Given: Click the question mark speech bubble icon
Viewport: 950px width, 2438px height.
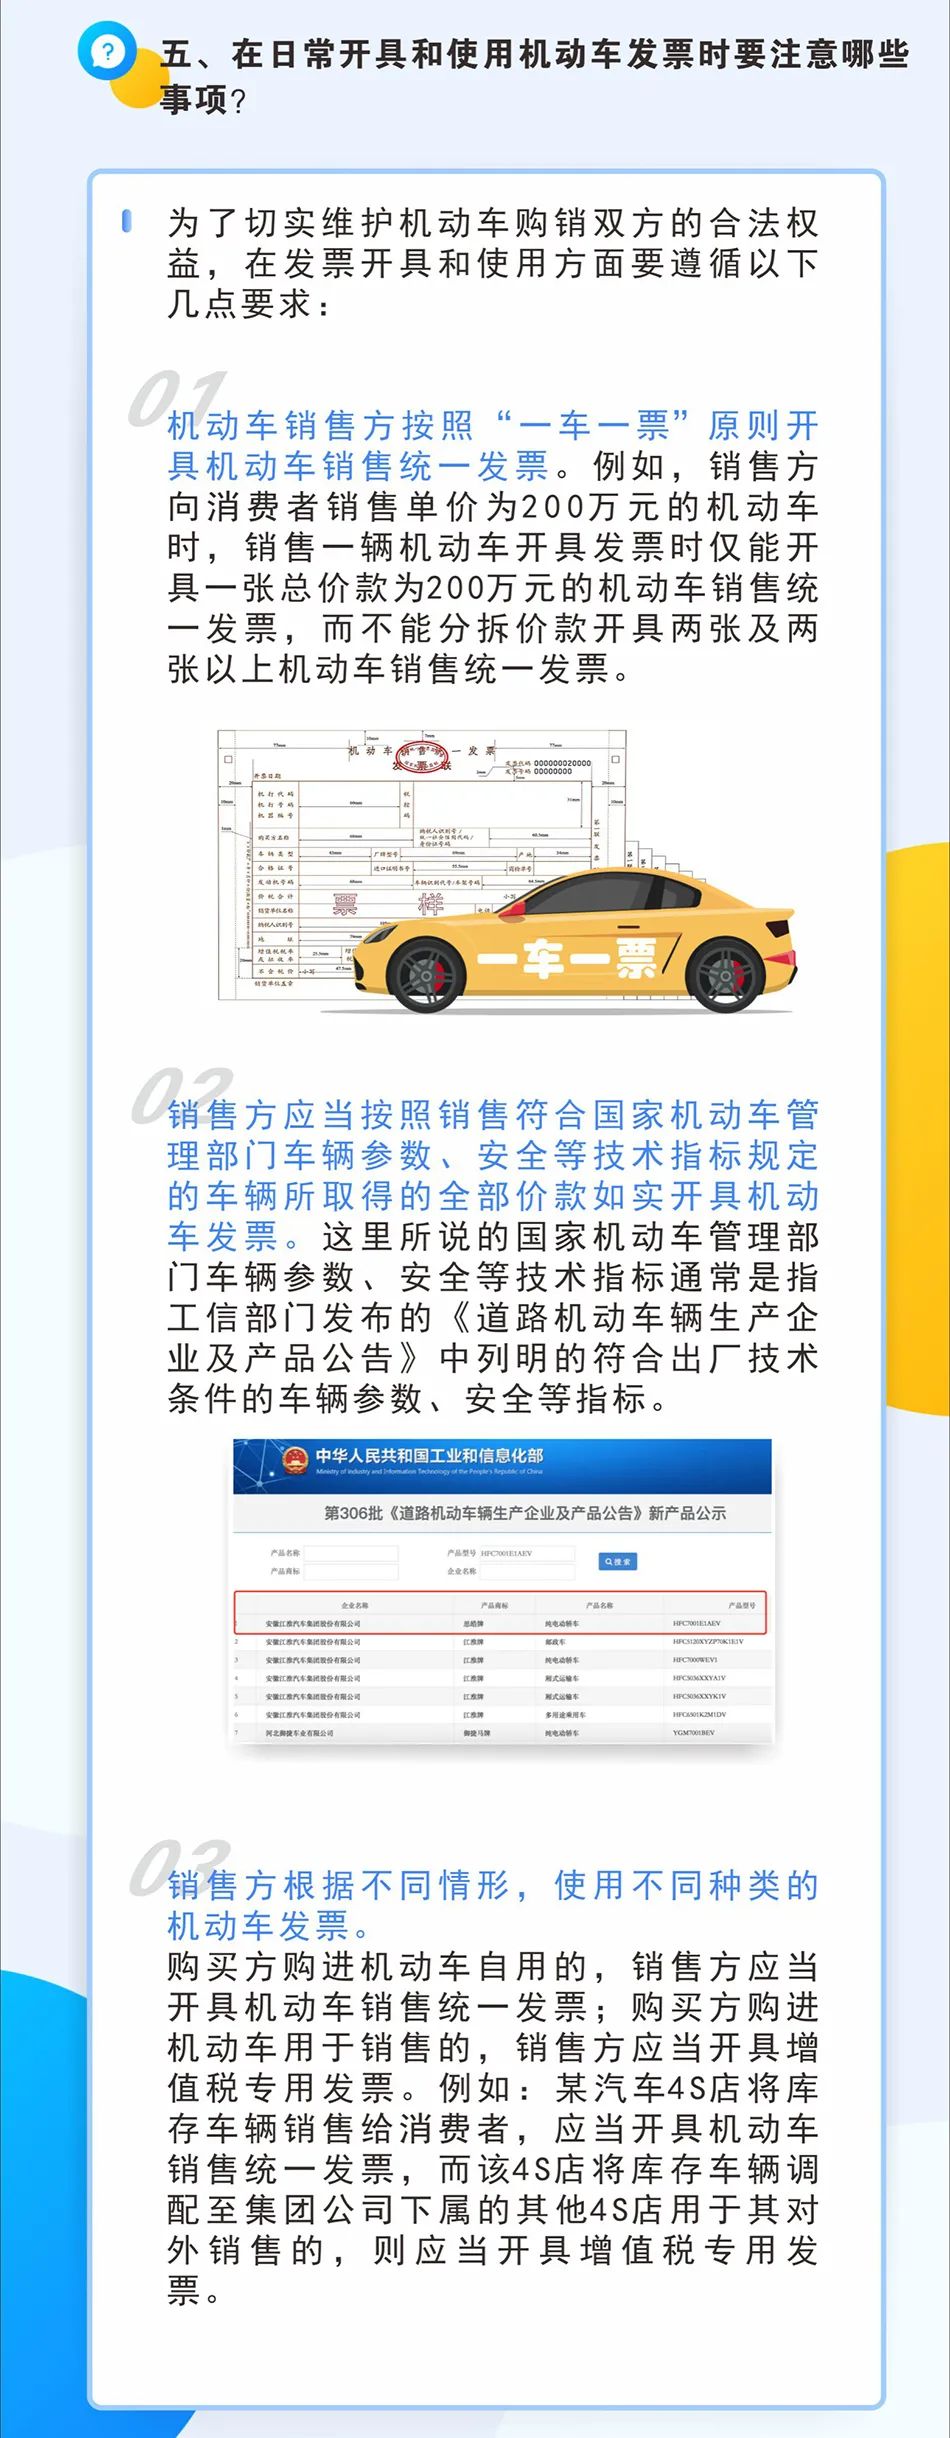Looking at the screenshot, I should click(x=107, y=51).
